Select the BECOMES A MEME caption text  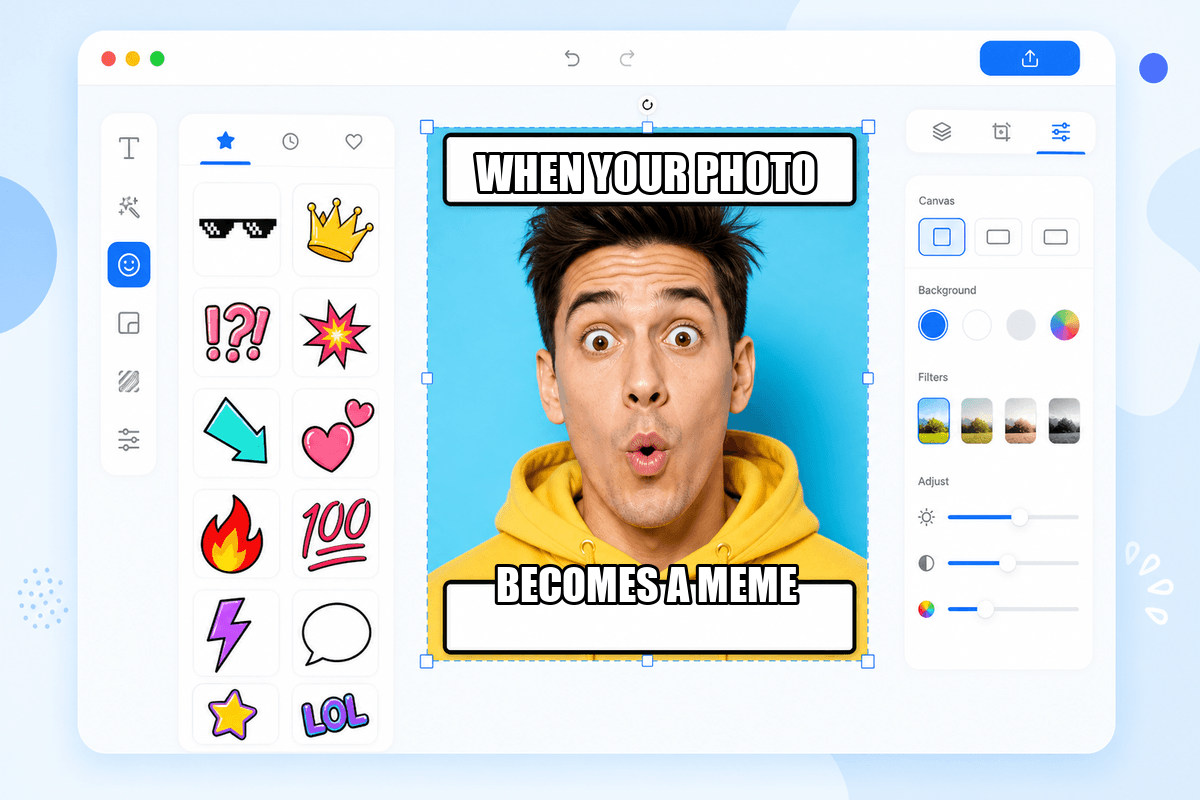(647, 584)
